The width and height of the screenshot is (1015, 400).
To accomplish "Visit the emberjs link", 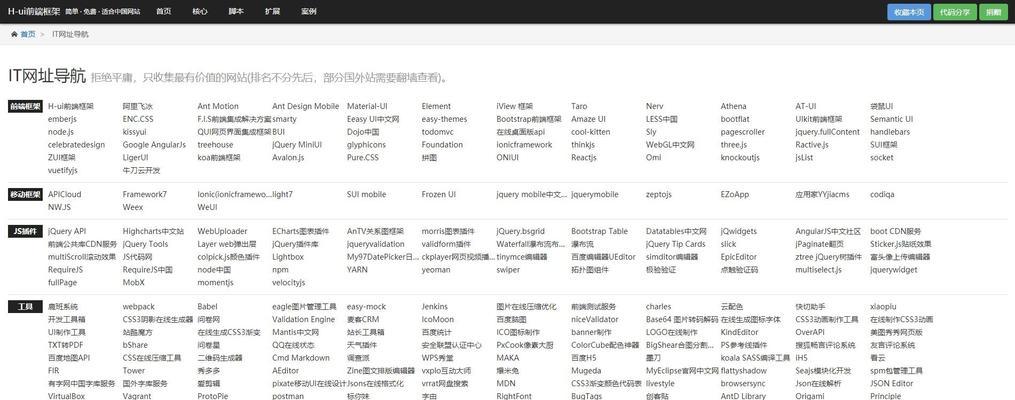I will click(x=62, y=119).
